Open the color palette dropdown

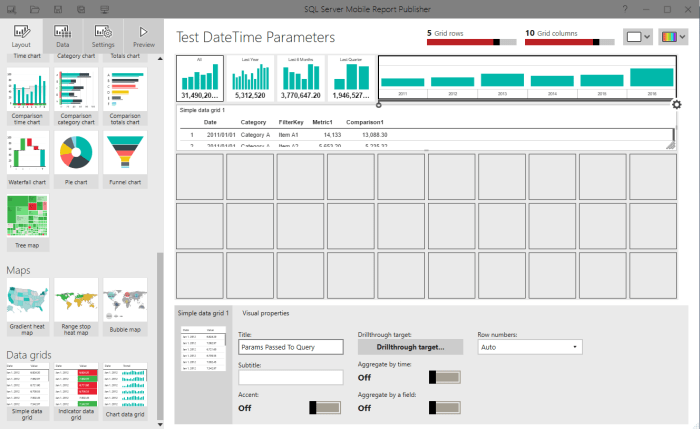[673, 37]
